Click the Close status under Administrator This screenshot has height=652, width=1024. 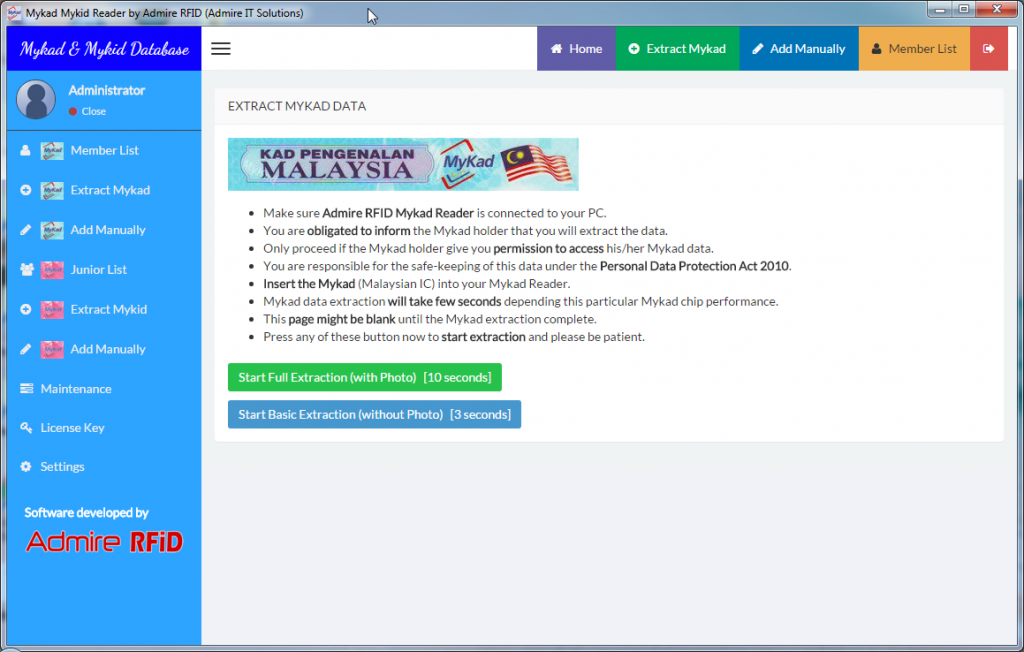pos(93,111)
